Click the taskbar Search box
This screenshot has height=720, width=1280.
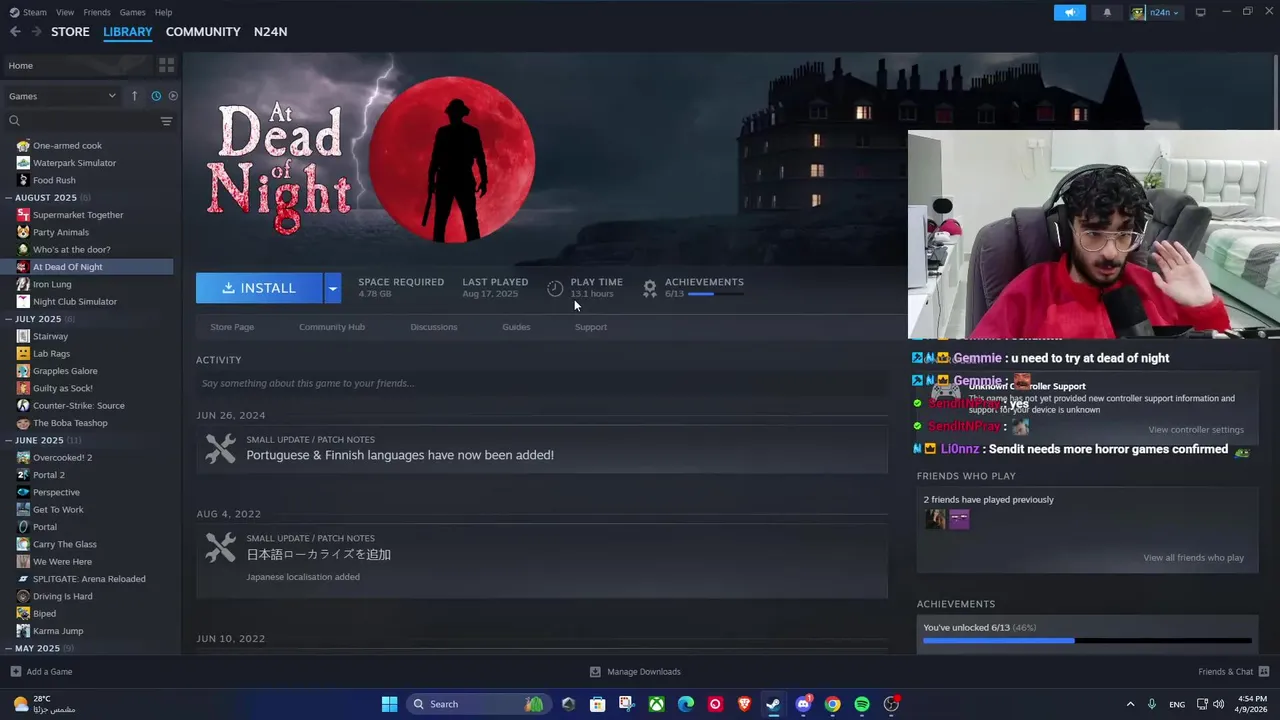click(478, 704)
